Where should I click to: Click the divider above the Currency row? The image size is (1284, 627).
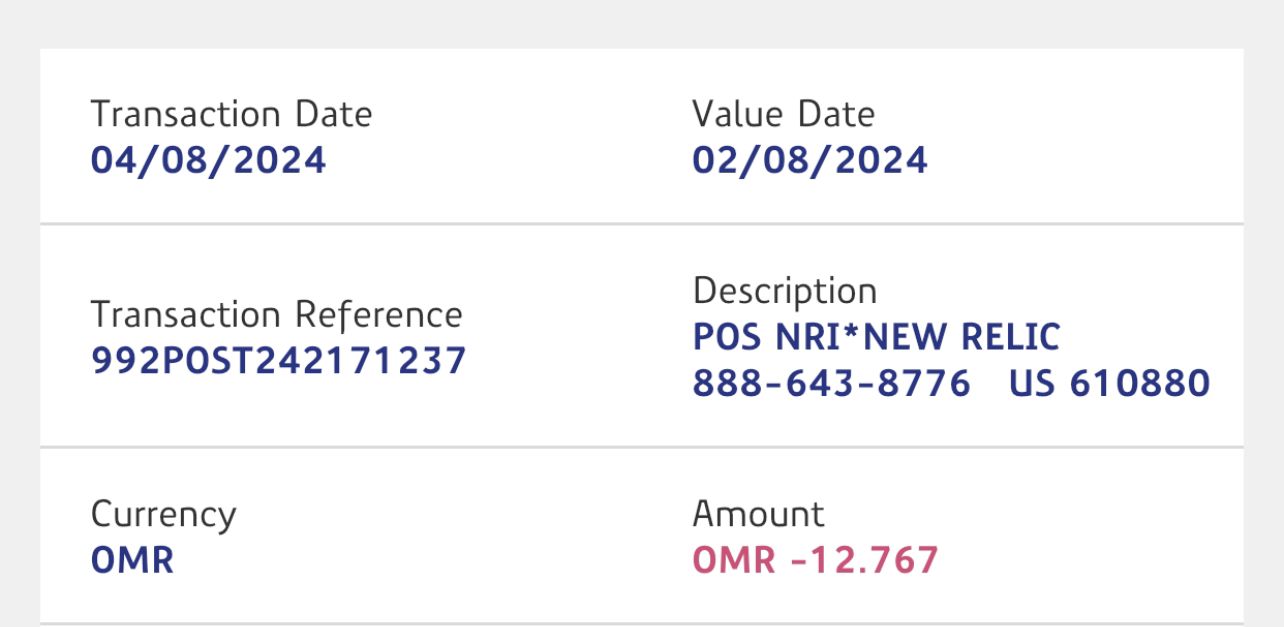coord(640,447)
